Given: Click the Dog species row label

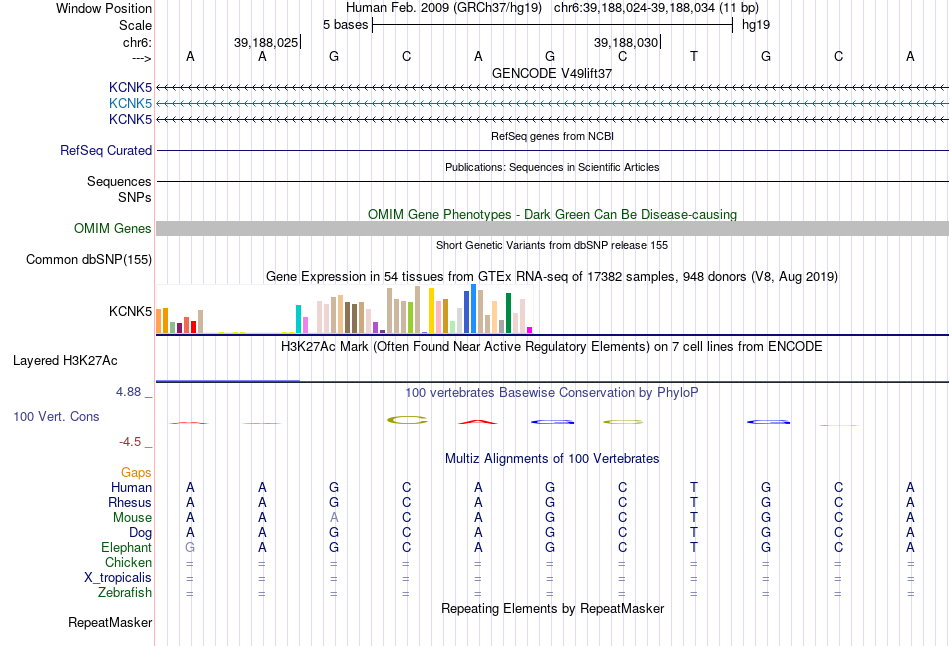Looking at the screenshot, I should coord(141,533).
